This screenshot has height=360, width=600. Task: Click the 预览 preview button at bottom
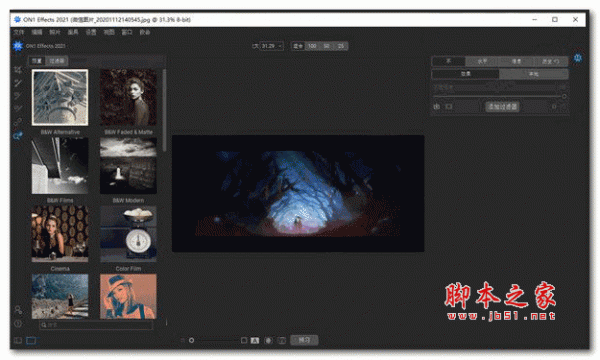[x=304, y=340]
